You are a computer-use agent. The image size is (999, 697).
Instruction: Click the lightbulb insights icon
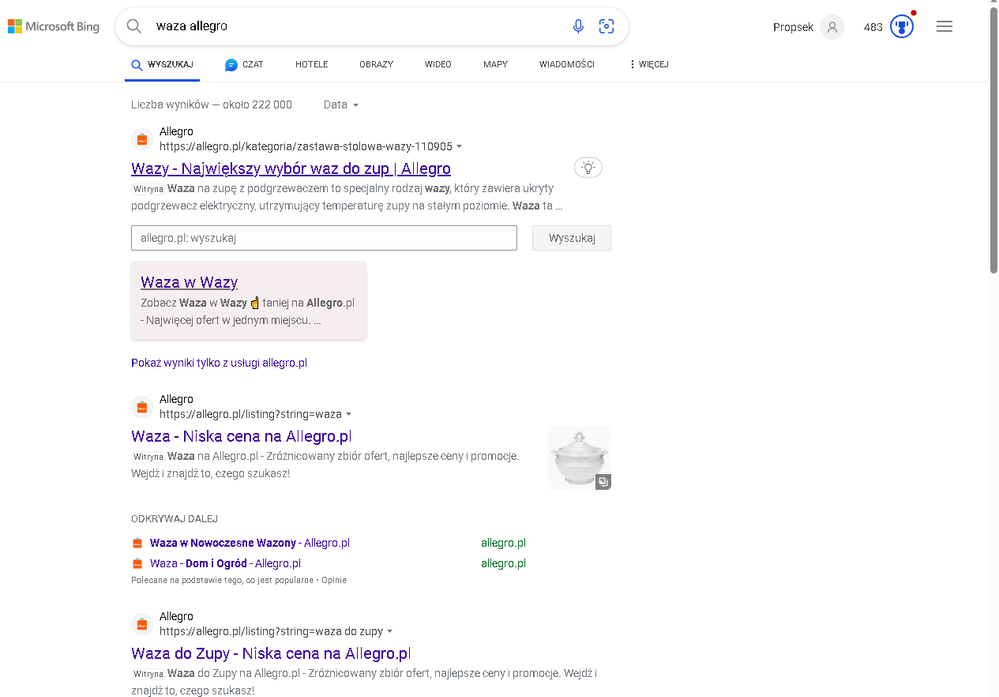588,168
